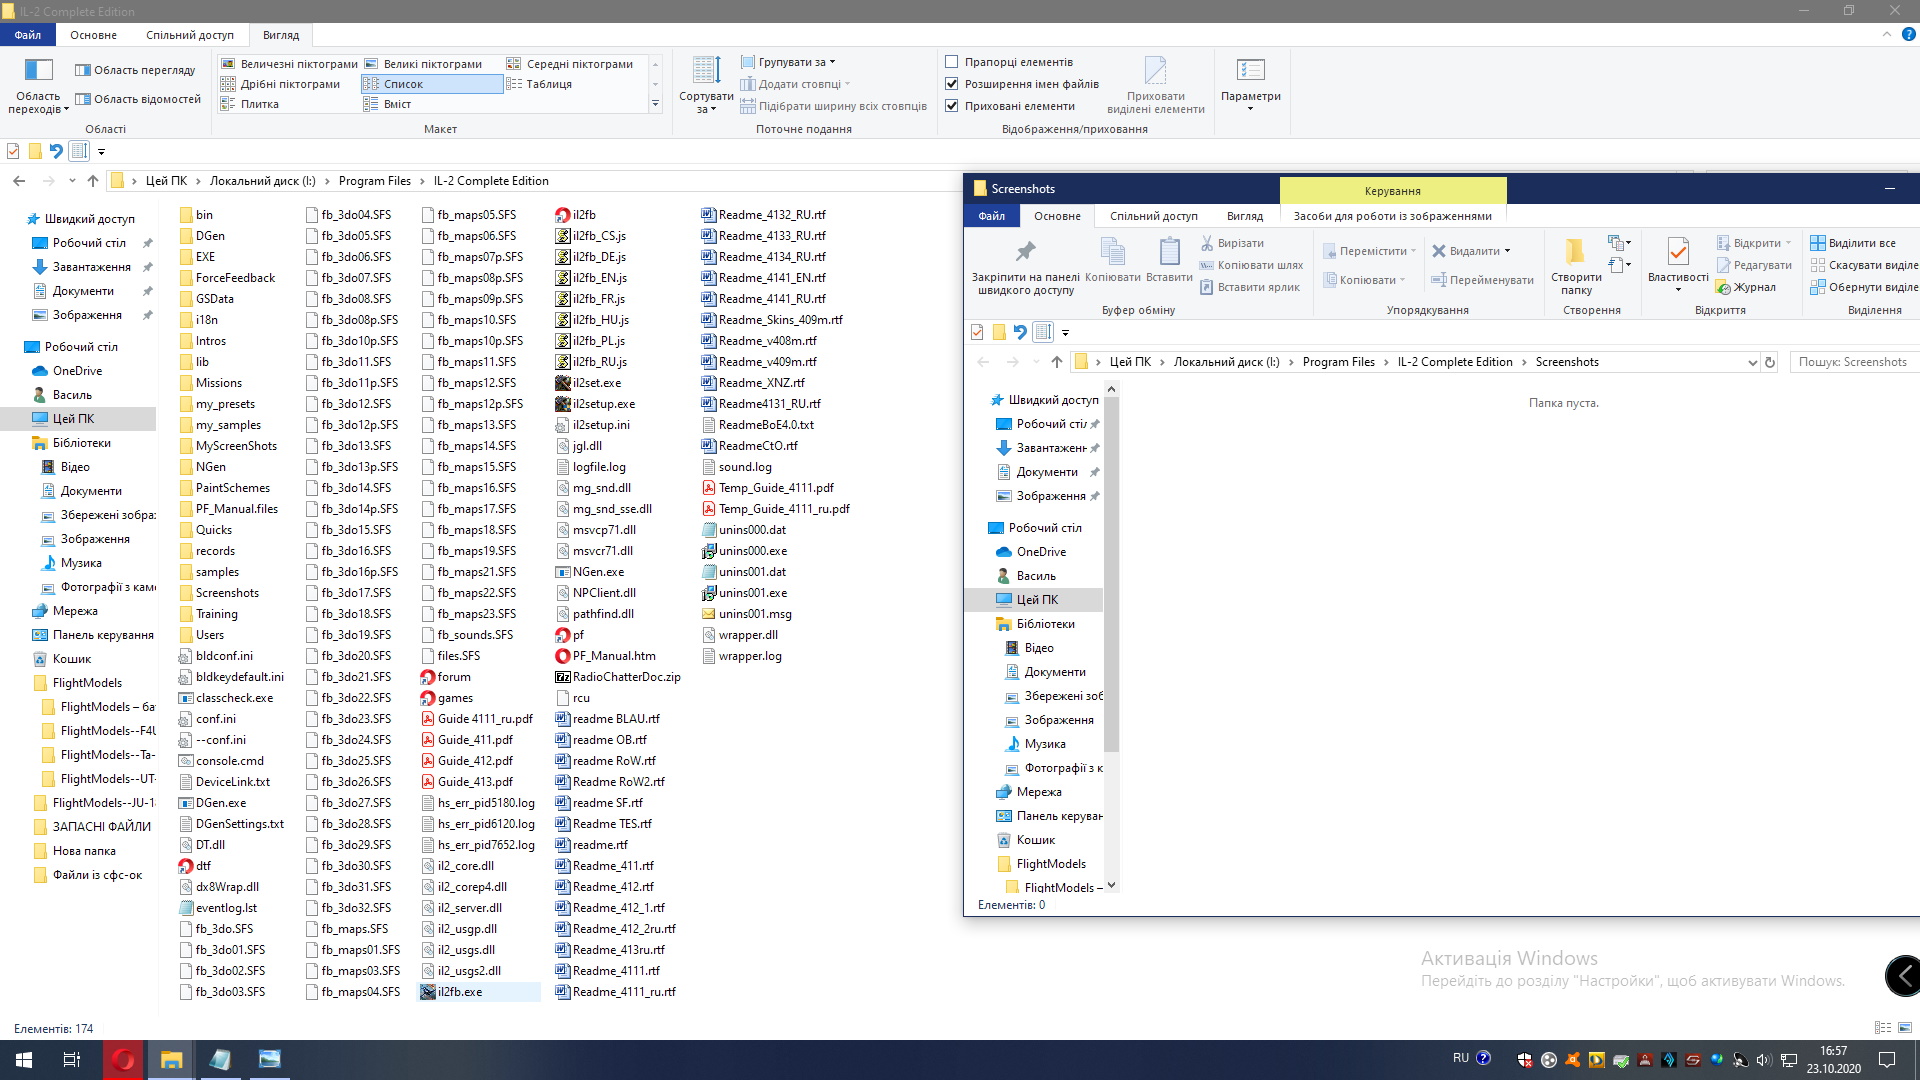The width and height of the screenshot is (1920, 1080).
Task: Switch to the Основне ribbon tab
Action: [x=93, y=35]
